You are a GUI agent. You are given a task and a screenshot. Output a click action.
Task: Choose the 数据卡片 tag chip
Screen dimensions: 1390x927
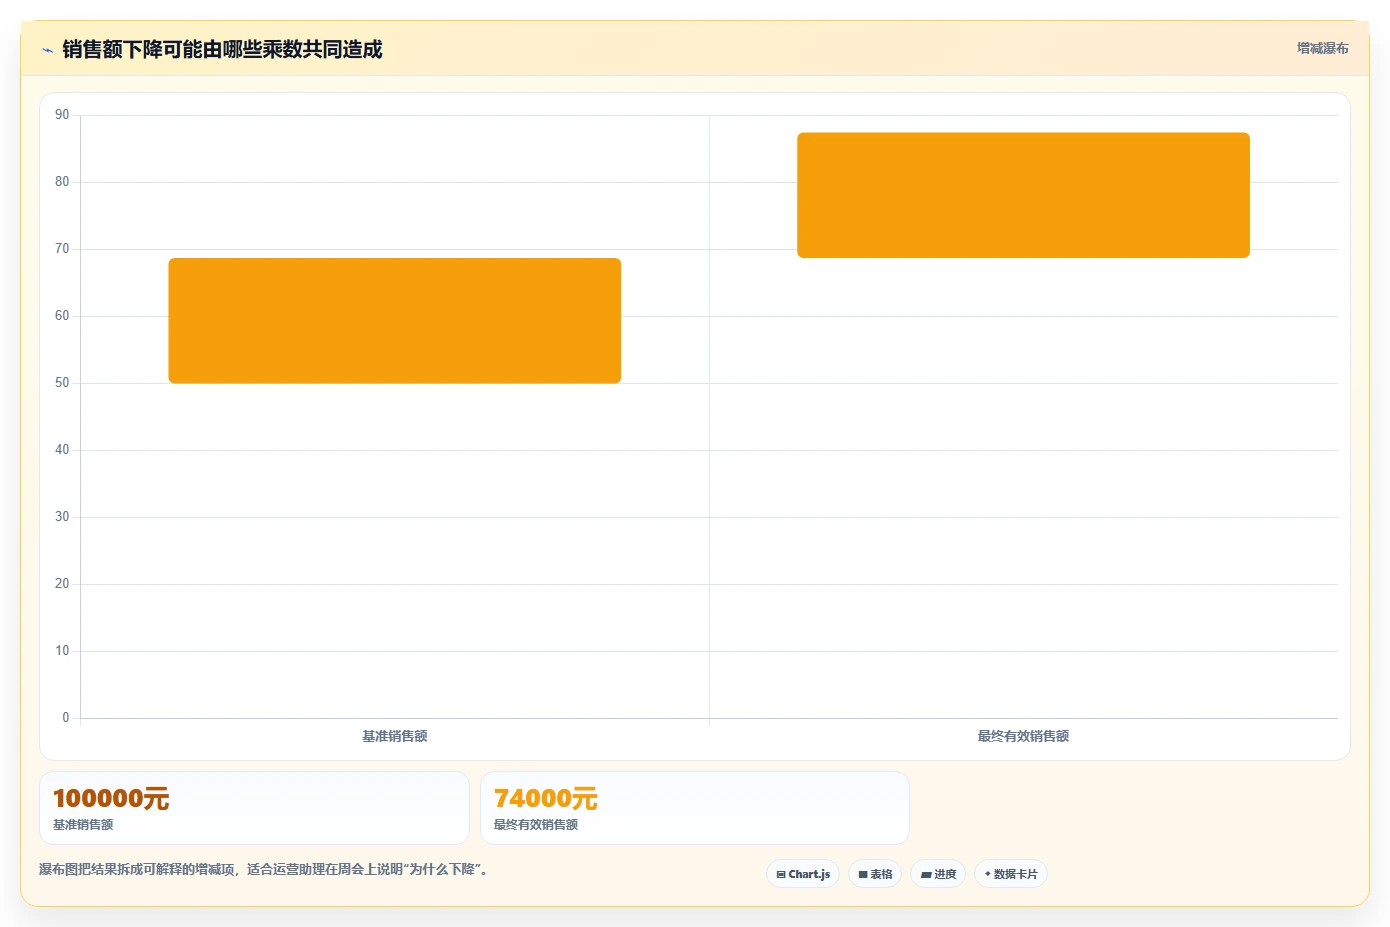click(1011, 874)
